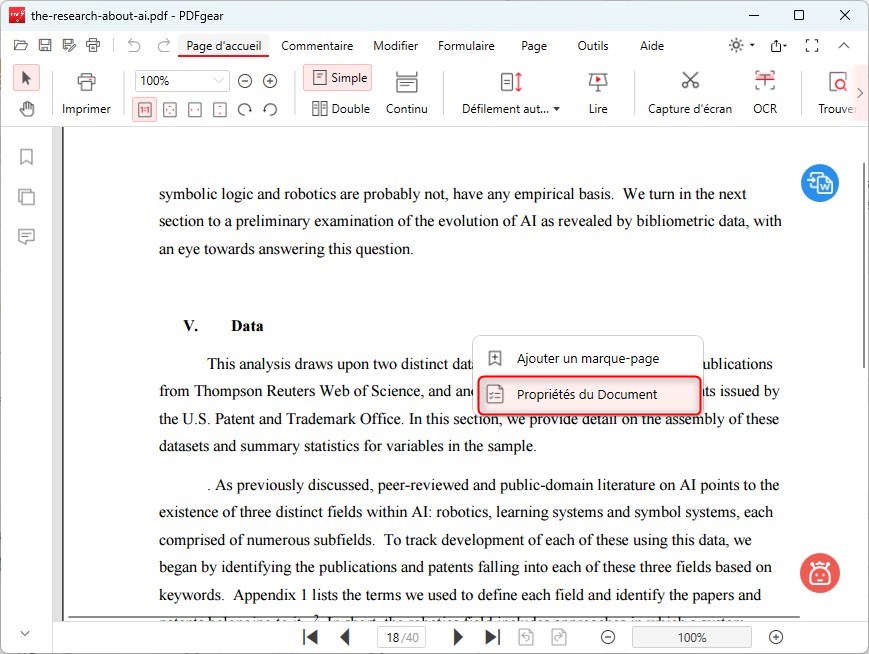Go to the next page
Image resolution: width=869 pixels, height=654 pixels.
point(458,637)
